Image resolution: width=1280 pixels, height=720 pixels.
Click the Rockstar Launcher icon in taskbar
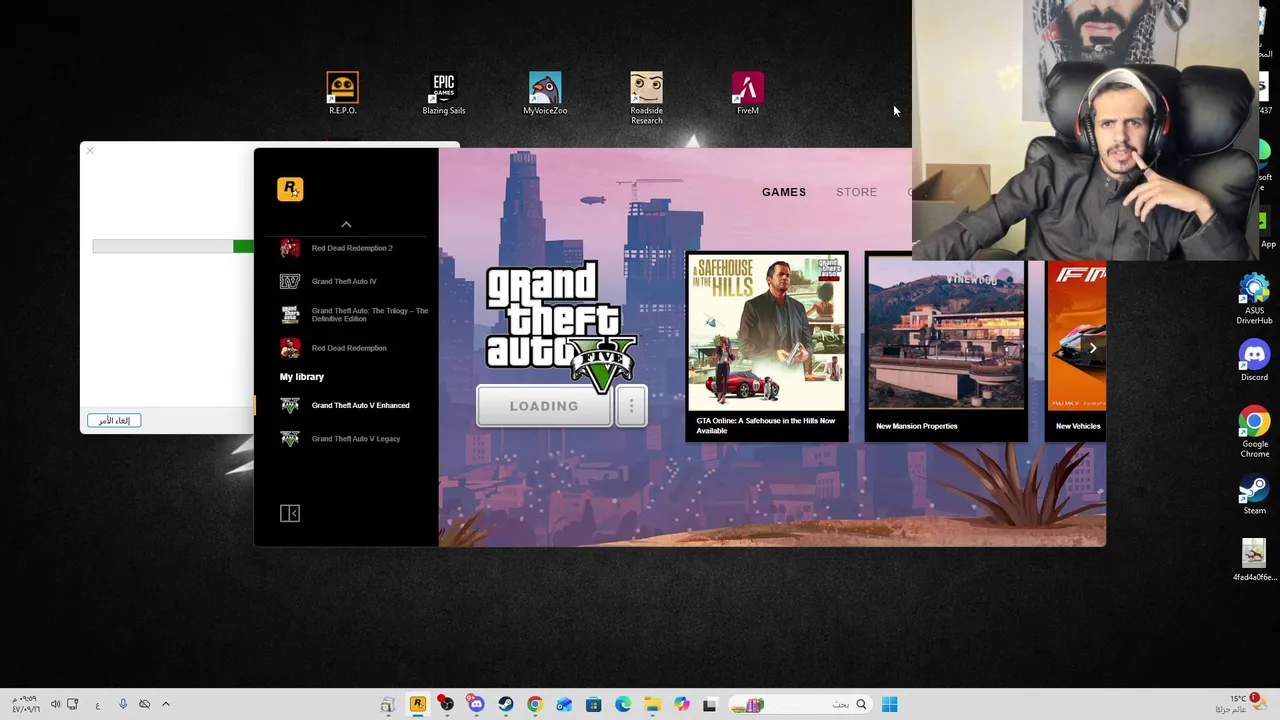click(x=418, y=704)
